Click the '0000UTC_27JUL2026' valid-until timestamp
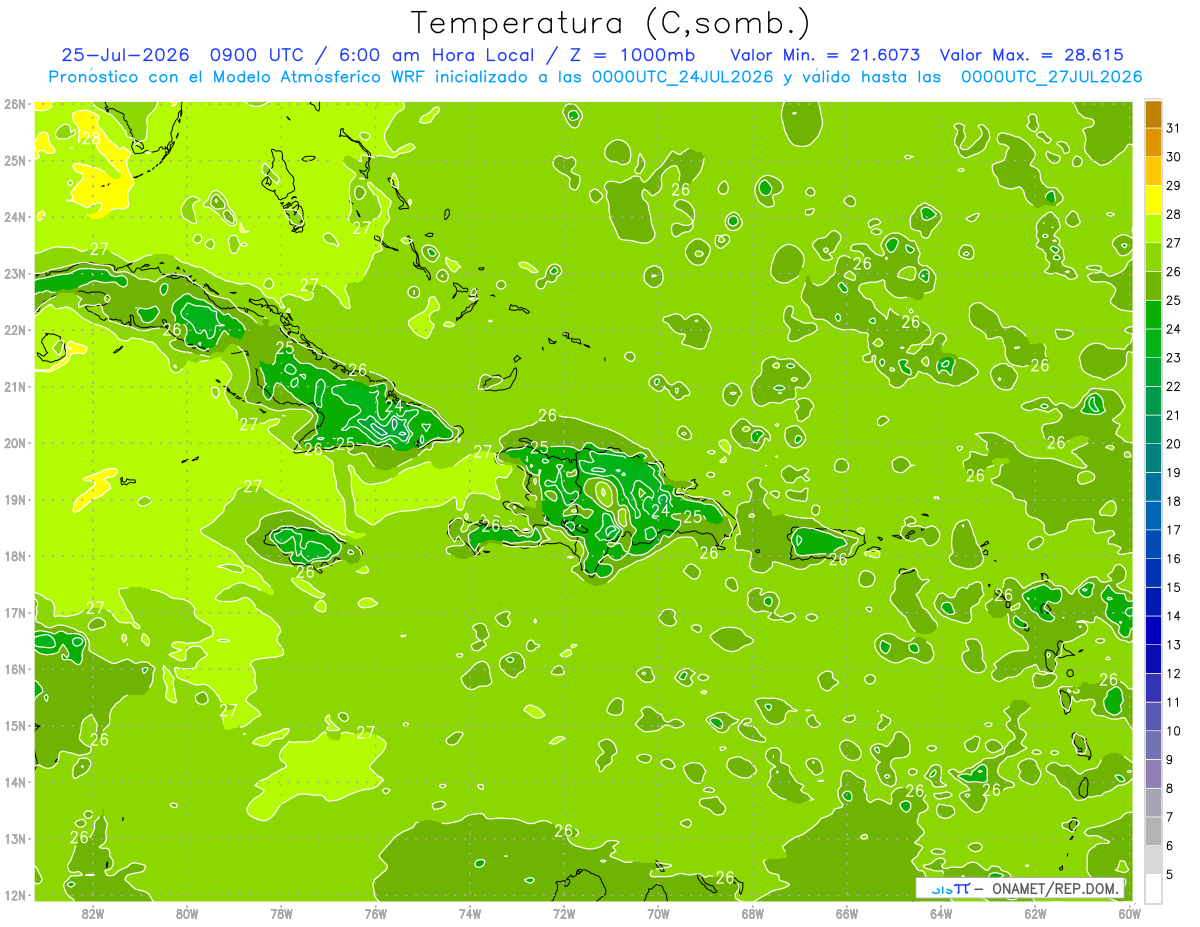 point(1051,77)
